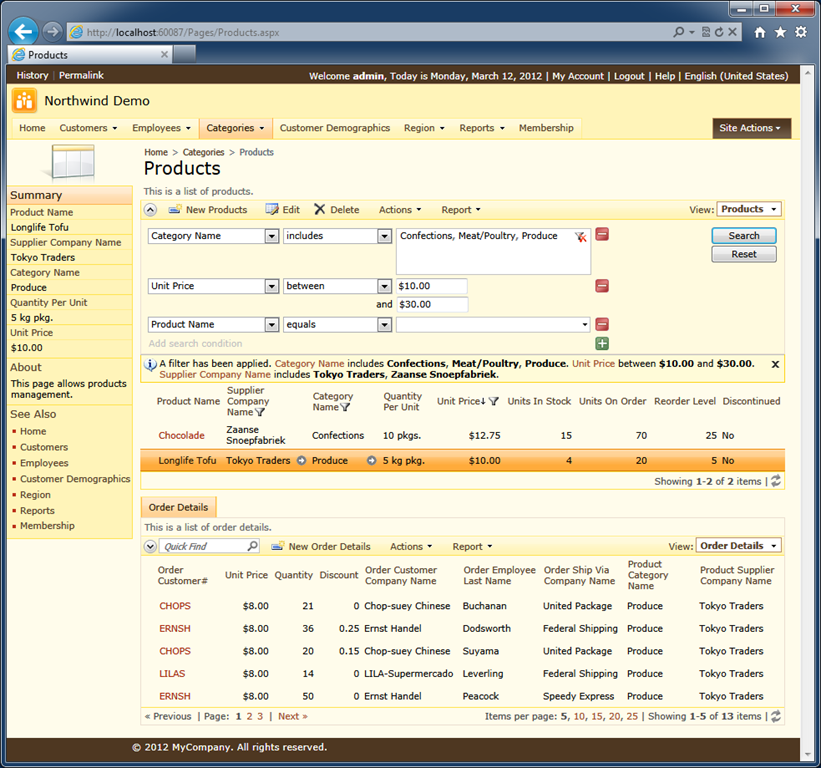
Task: Open browser tools gear icon
Action: (801, 32)
